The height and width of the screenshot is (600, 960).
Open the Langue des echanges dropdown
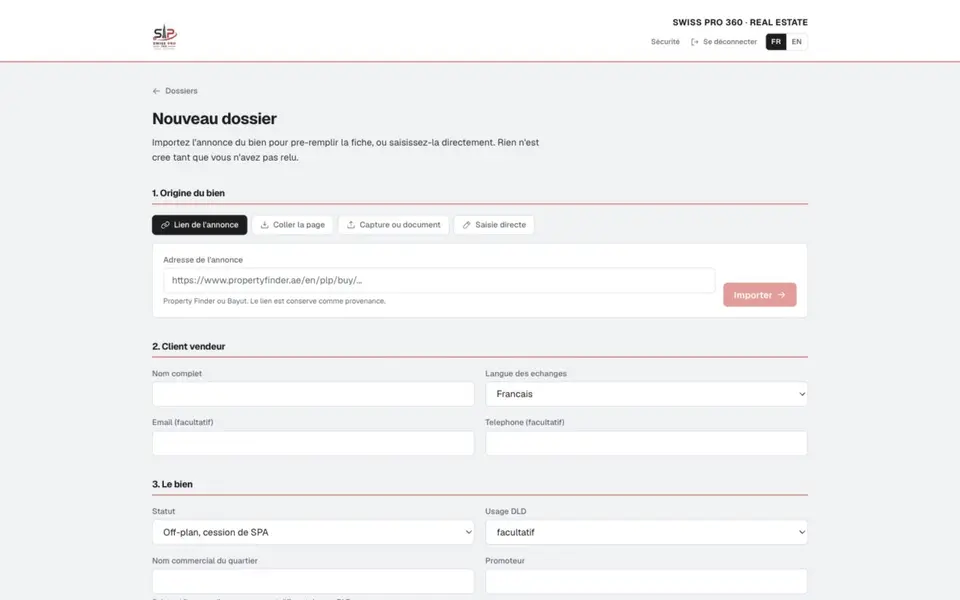point(646,394)
